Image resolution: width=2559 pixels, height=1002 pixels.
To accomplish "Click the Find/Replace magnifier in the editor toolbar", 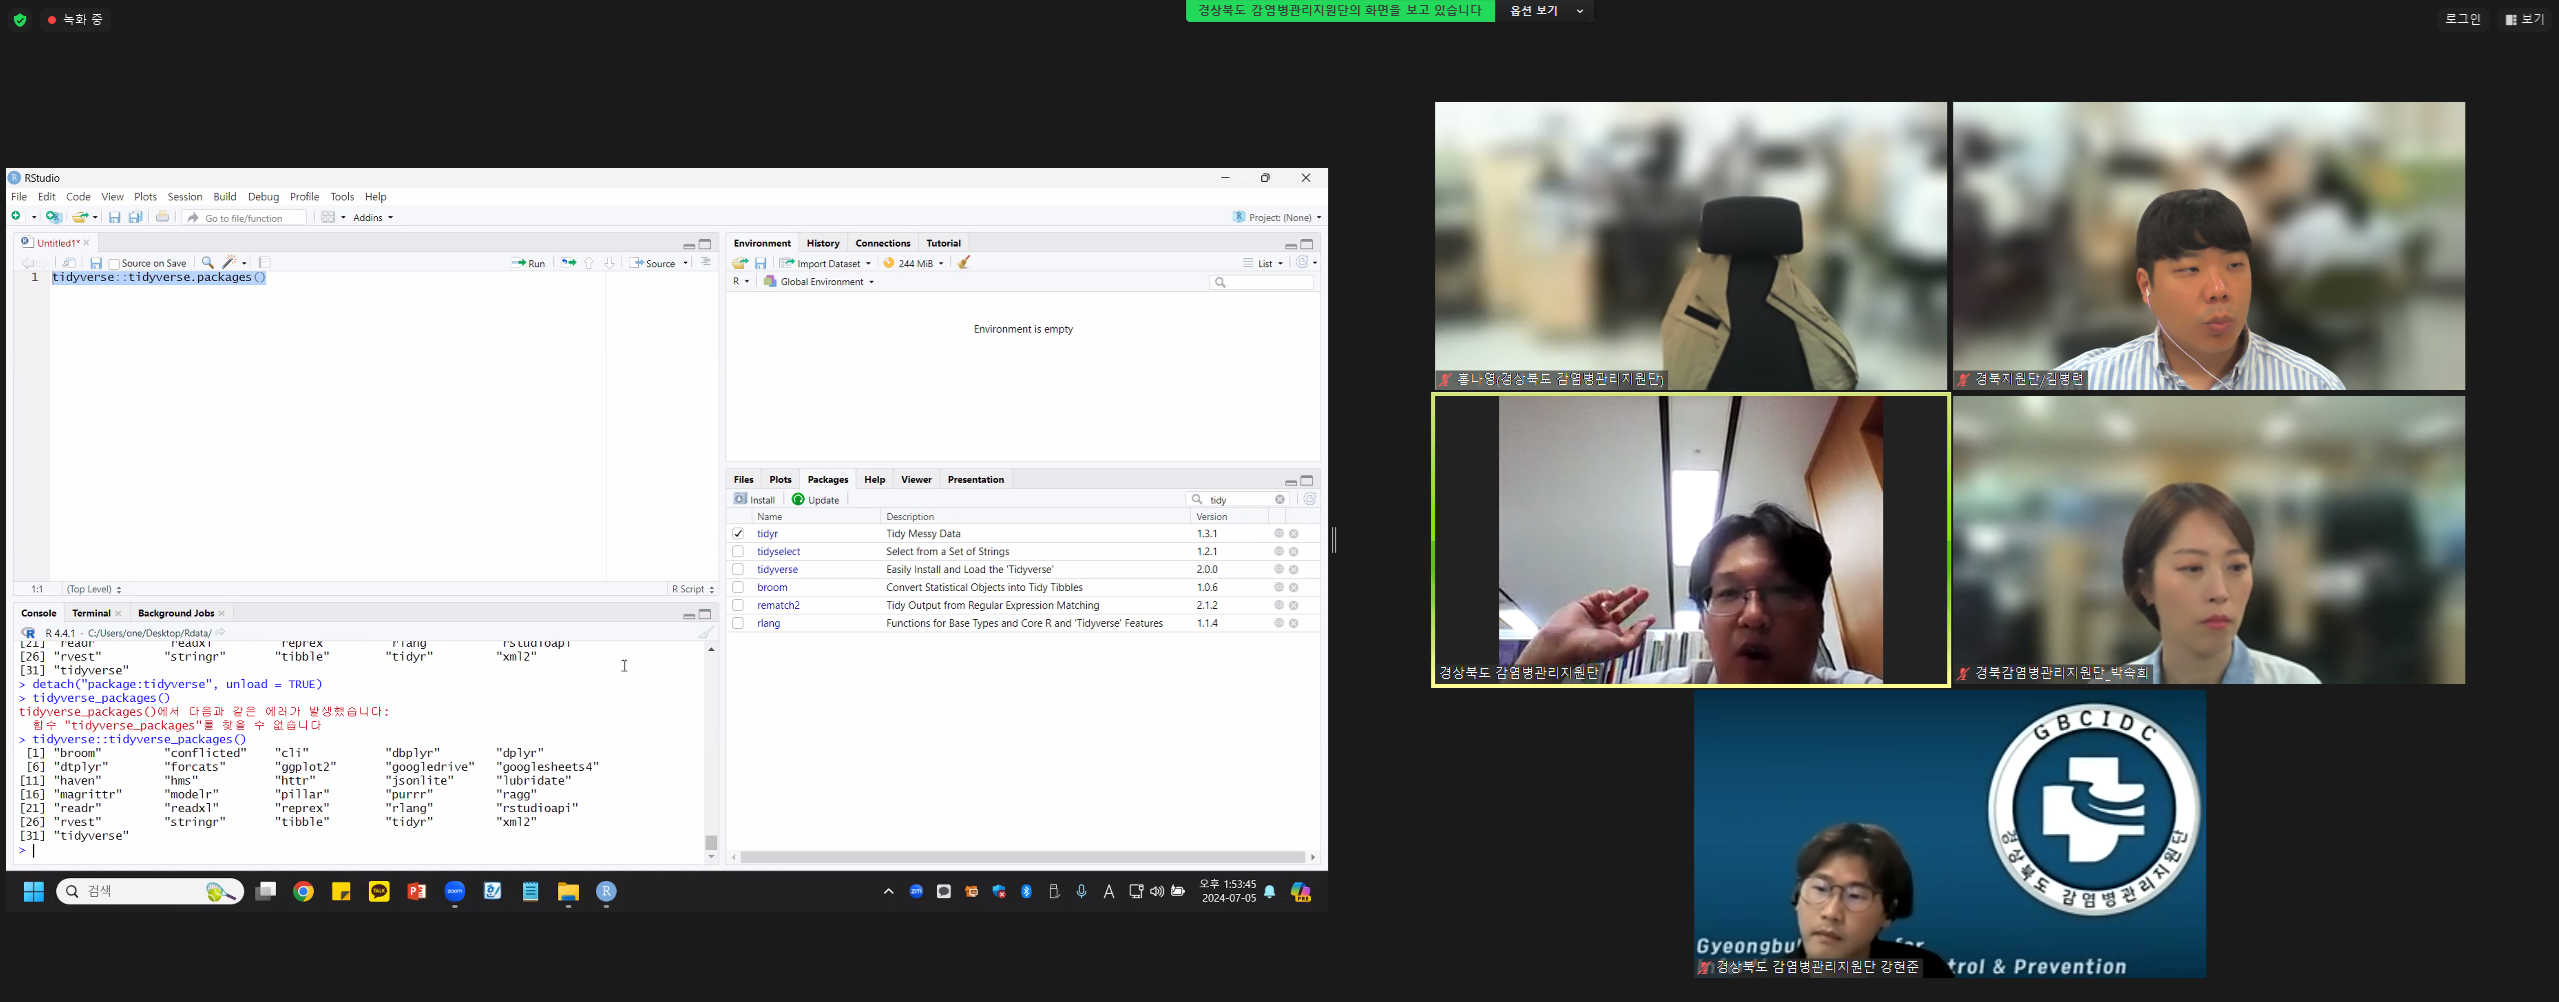I will tap(208, 263).
